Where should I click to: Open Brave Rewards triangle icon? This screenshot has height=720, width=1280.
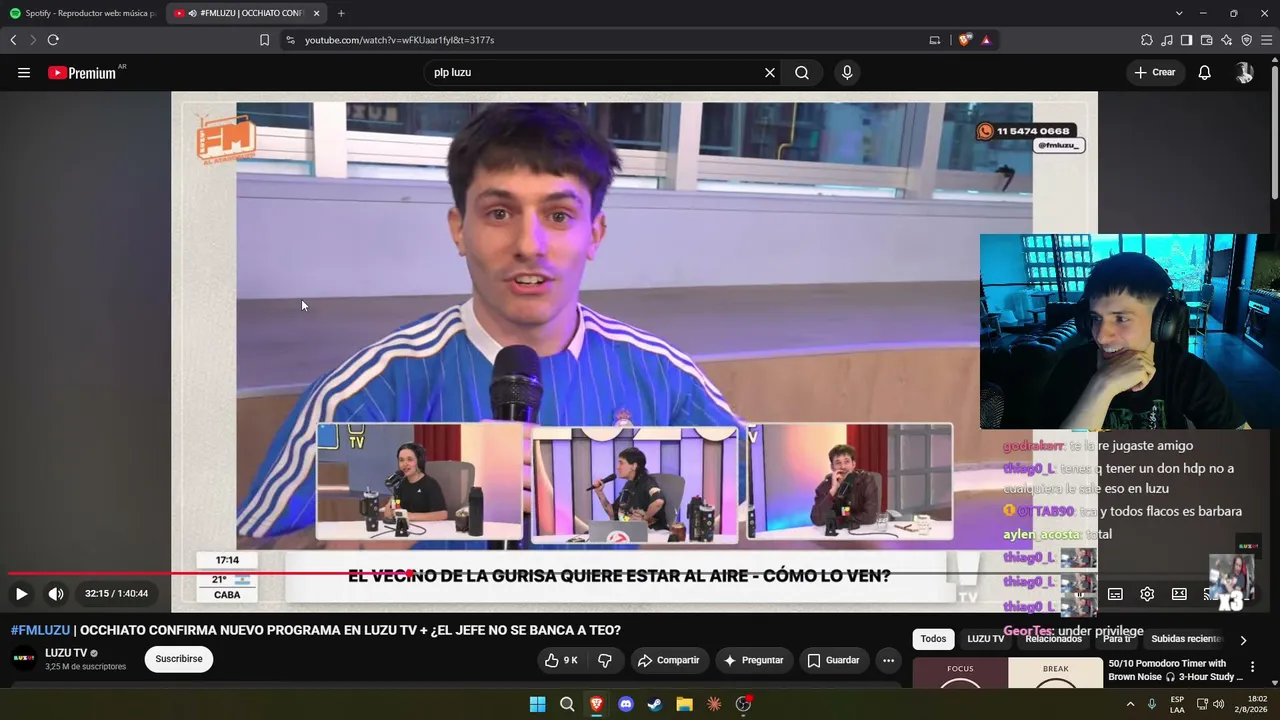(x=986, y=40)
